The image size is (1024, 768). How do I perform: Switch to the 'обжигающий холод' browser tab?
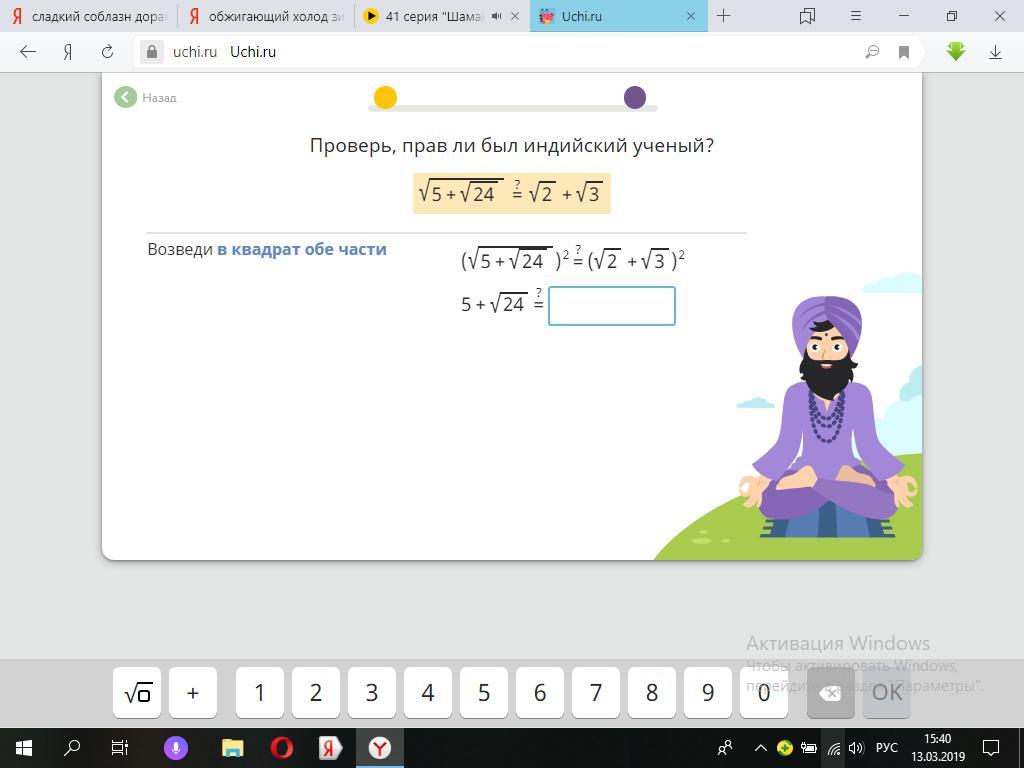coord(266,16)
